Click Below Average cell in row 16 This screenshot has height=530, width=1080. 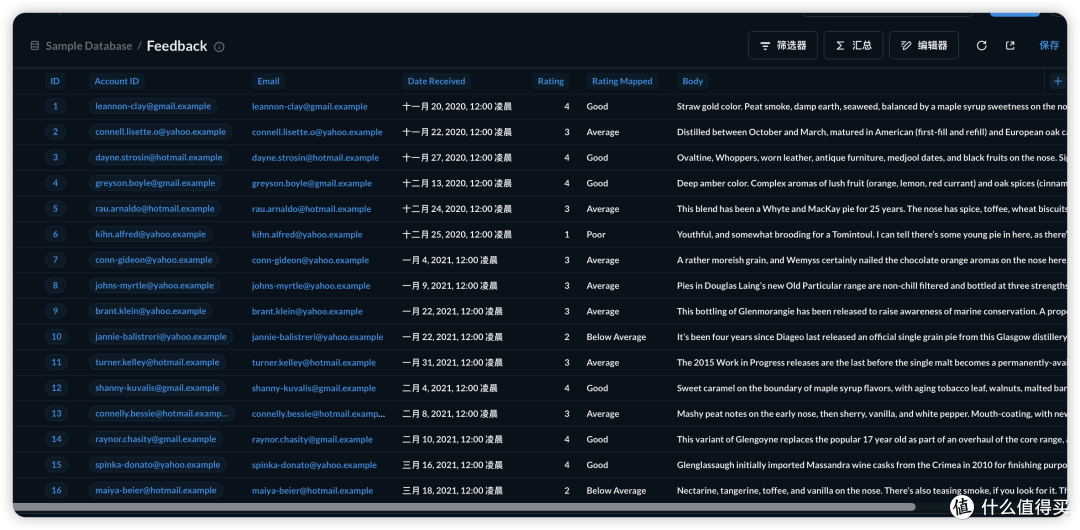[x=616, y=491]
